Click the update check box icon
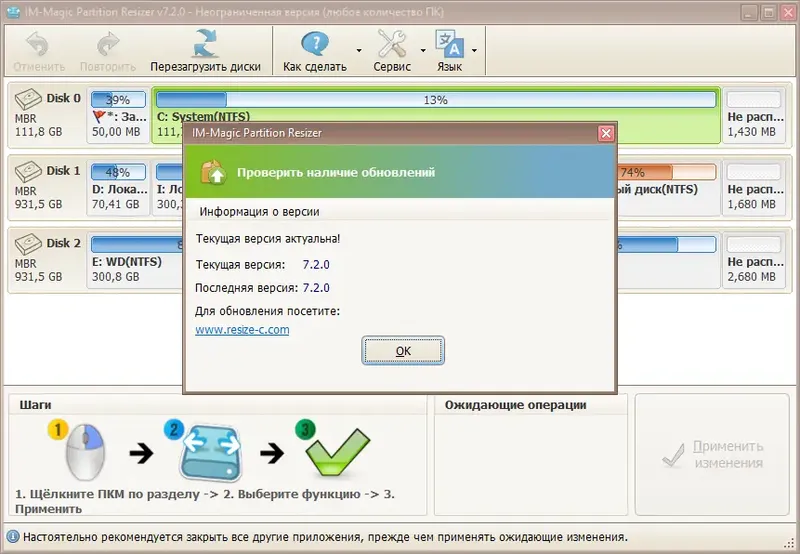The image size is (800, 554). [213, 172]
